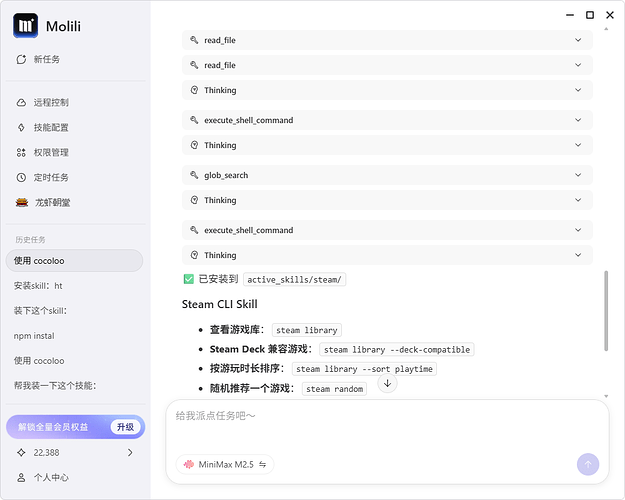Click the Steam CLI Skill heading
625x500 pixels.
tap(220, 304)
